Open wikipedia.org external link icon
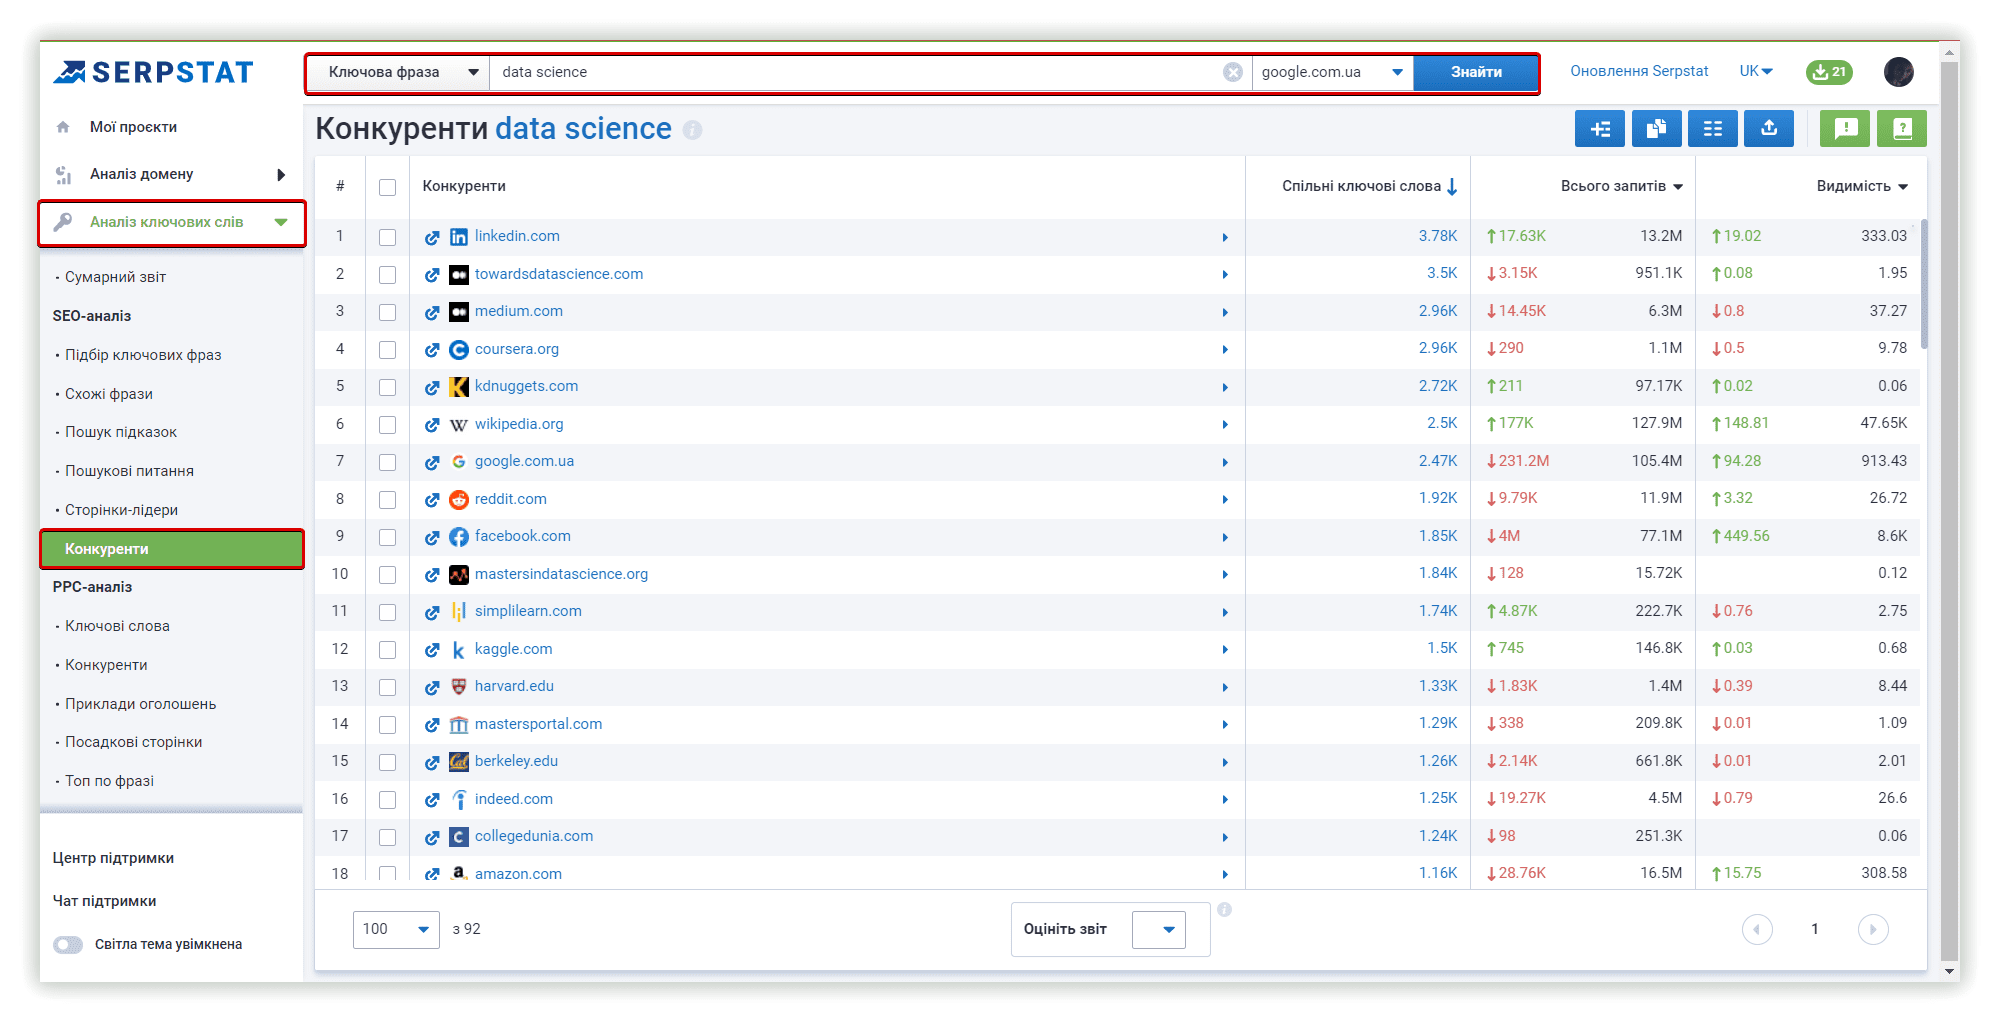The height and width of the screenshot is (1022, 2000). click(x=432, y=425)
